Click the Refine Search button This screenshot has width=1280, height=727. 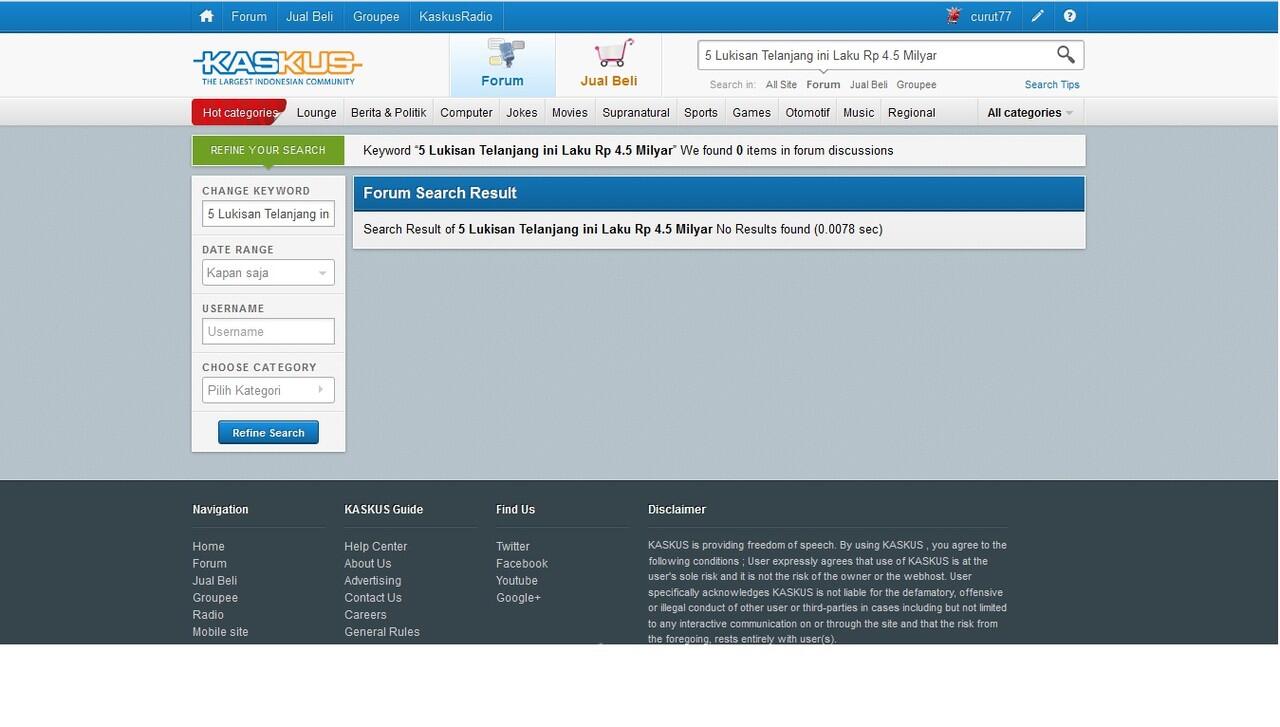point(268,432)
